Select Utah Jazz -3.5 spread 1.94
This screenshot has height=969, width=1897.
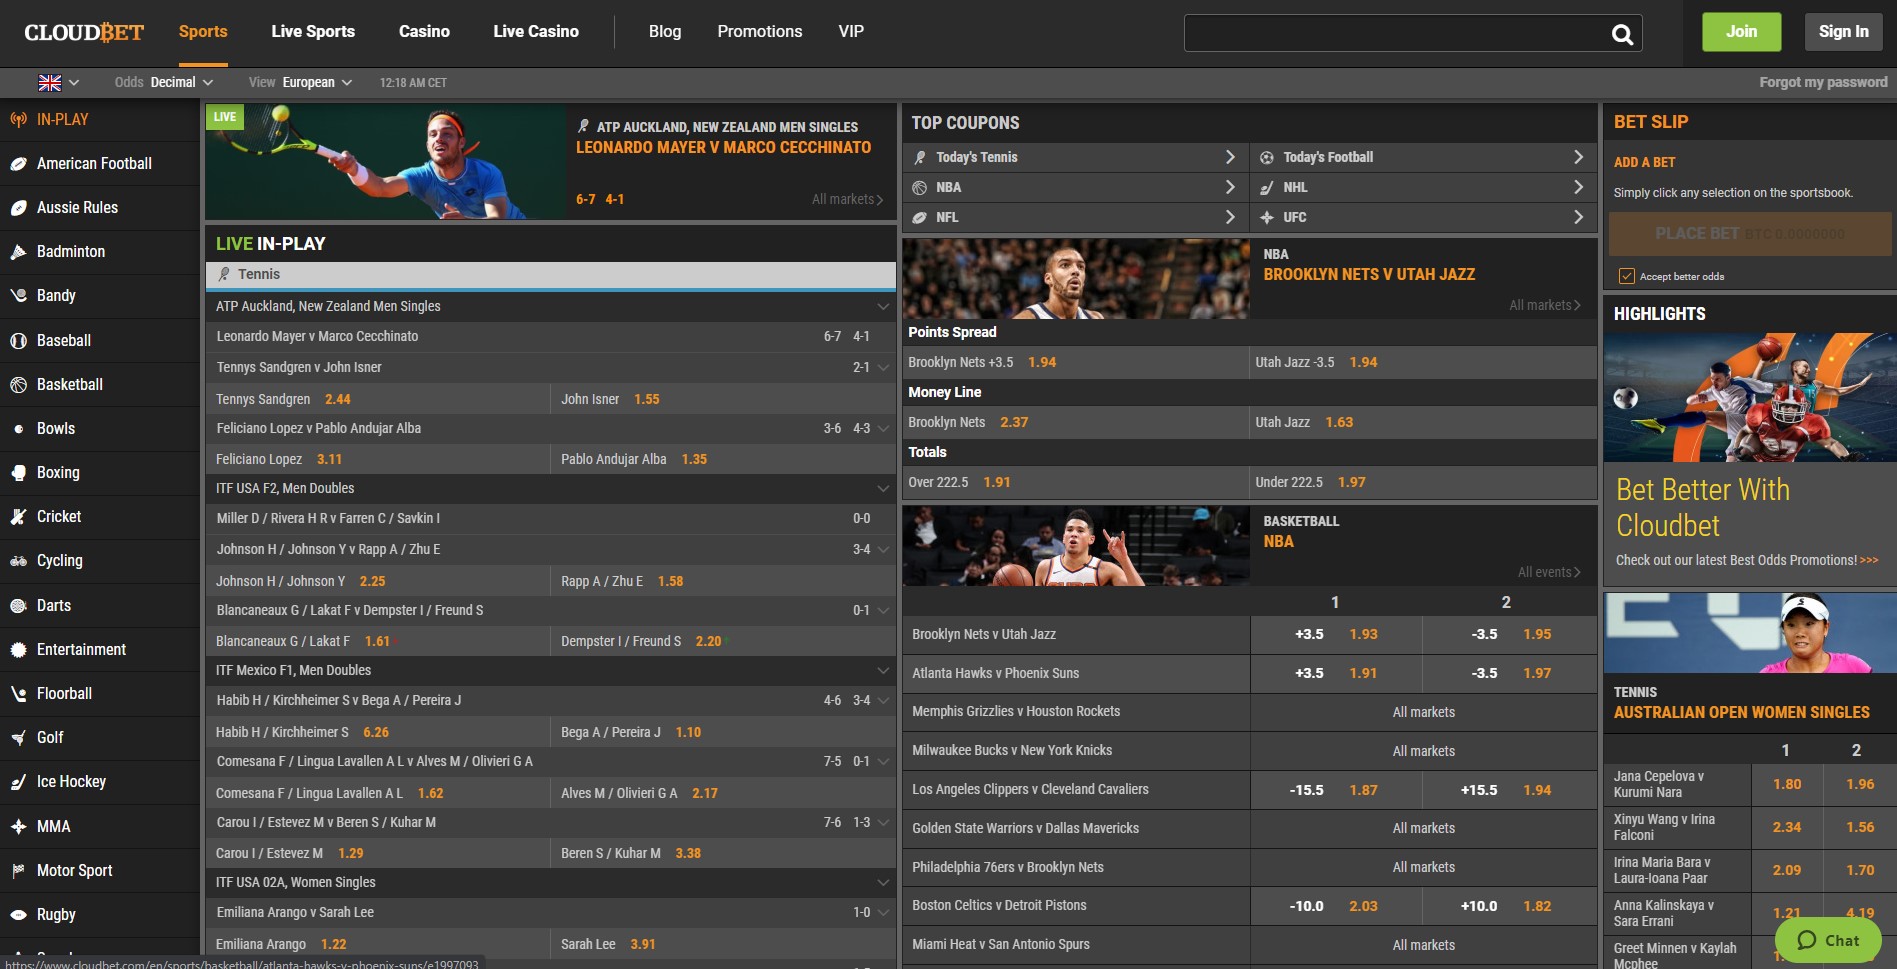click(1363, 362)
